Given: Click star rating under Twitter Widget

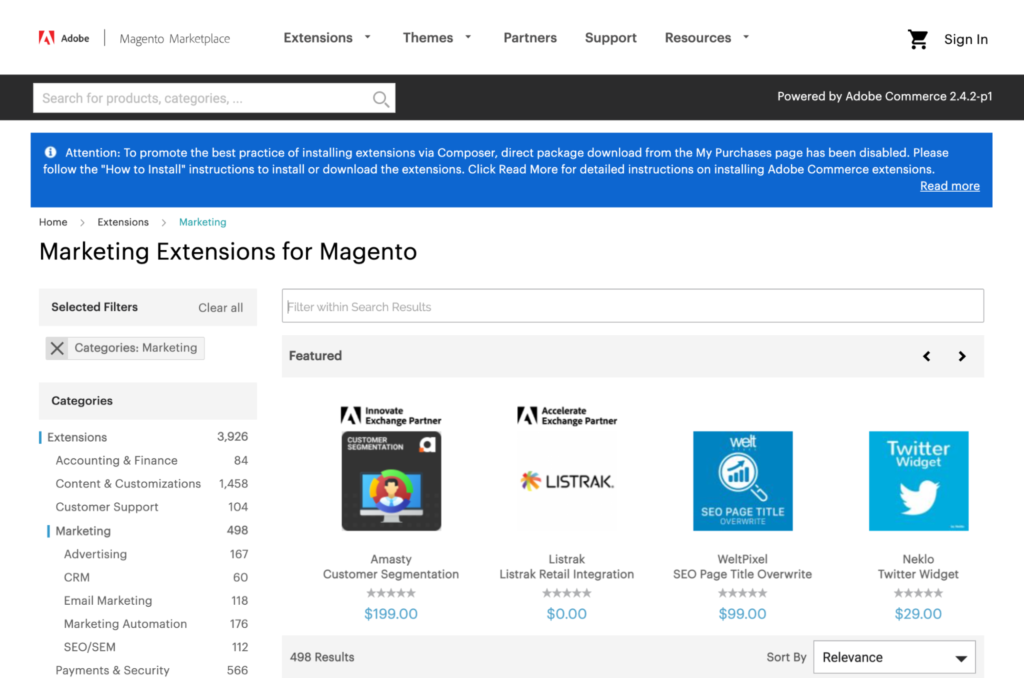Looking at the screenshot, I should [x=918, y=593].
